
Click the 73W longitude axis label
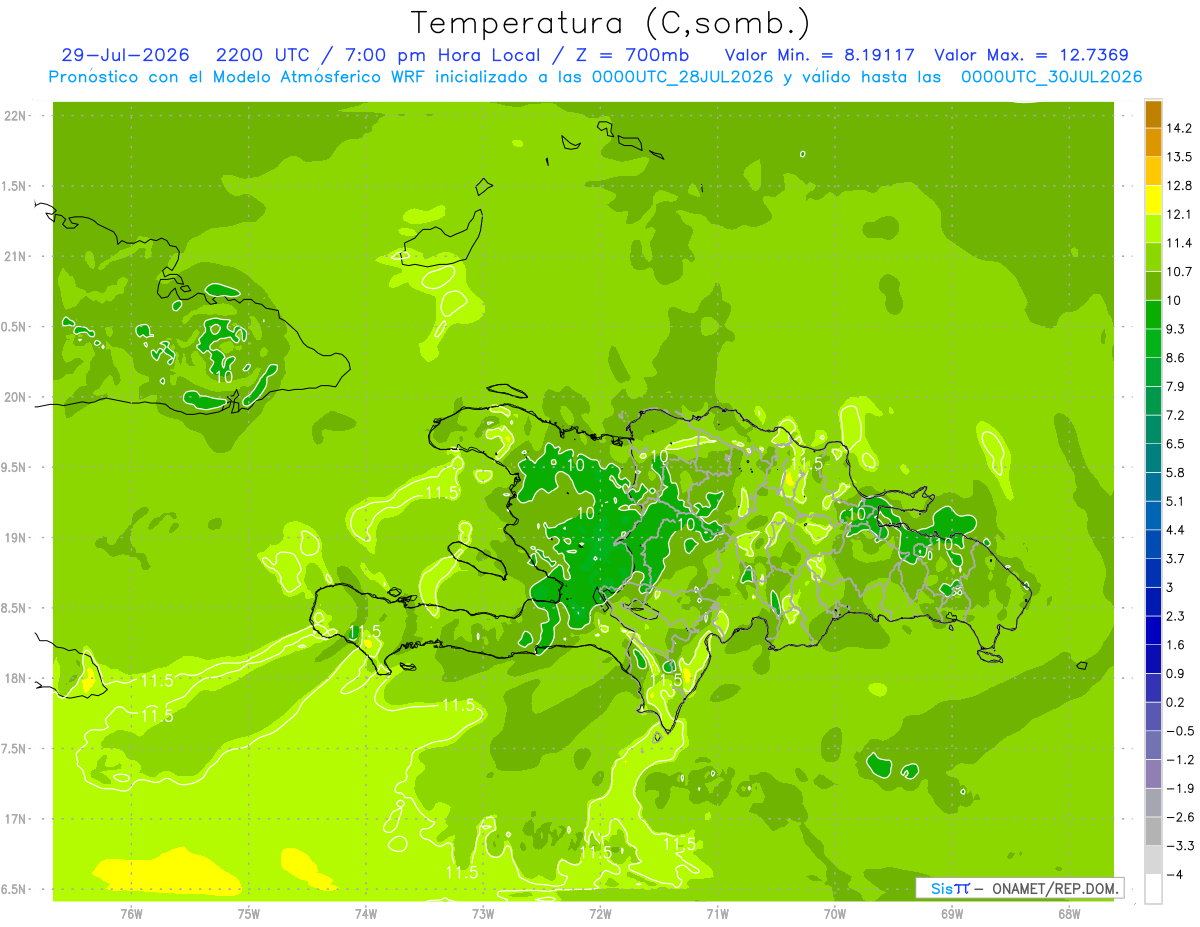tap(483, 915)
